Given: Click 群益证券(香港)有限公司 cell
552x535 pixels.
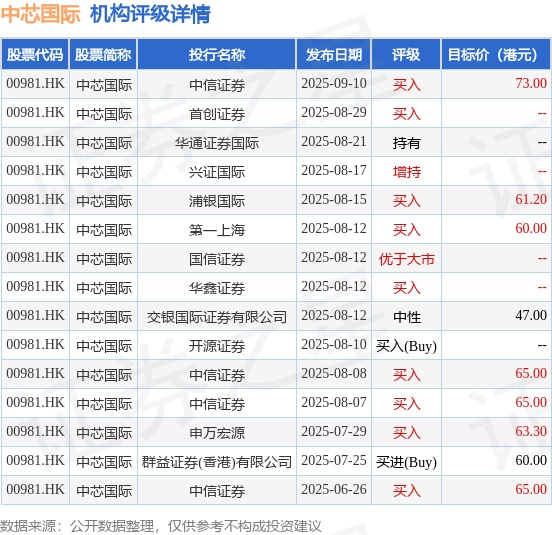Looking at the screenshot, I should [217, 462].
